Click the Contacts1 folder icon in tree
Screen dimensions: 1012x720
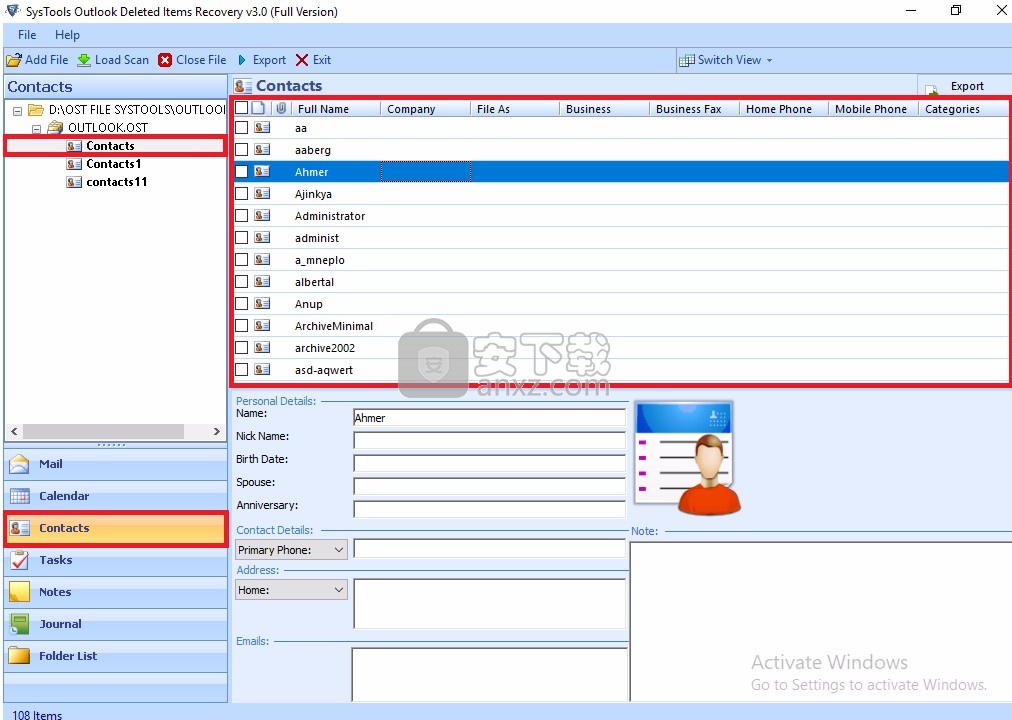(x=74, y=164)
